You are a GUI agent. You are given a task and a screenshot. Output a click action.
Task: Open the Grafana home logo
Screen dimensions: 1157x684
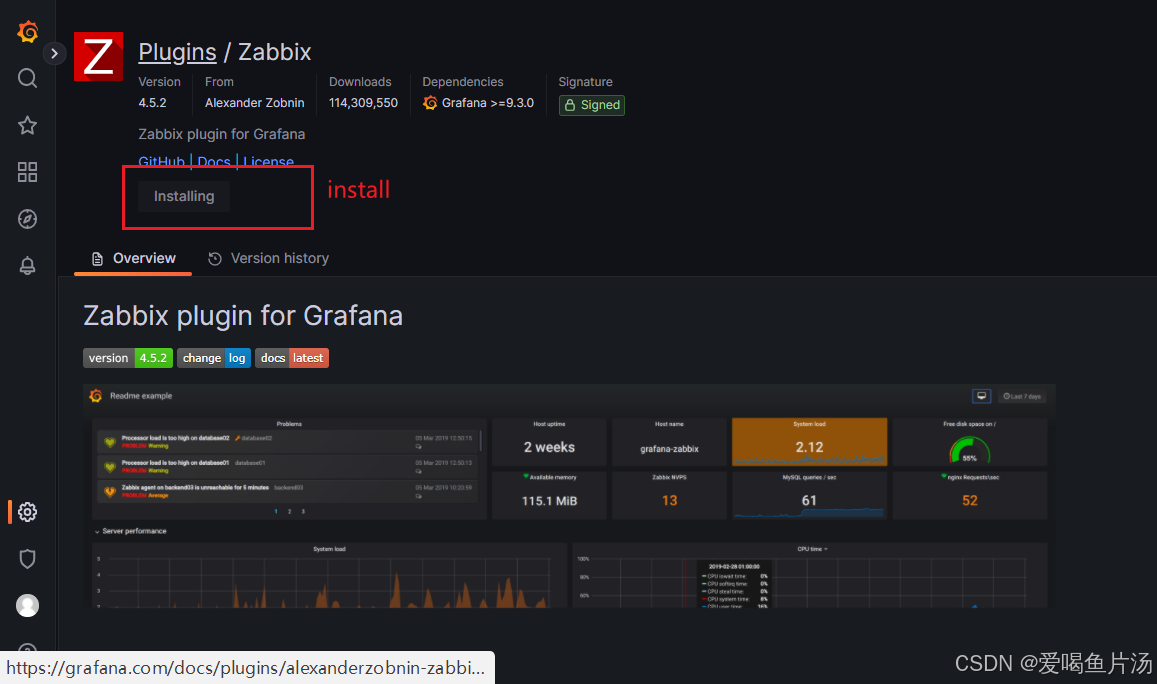tap(27, 32)
